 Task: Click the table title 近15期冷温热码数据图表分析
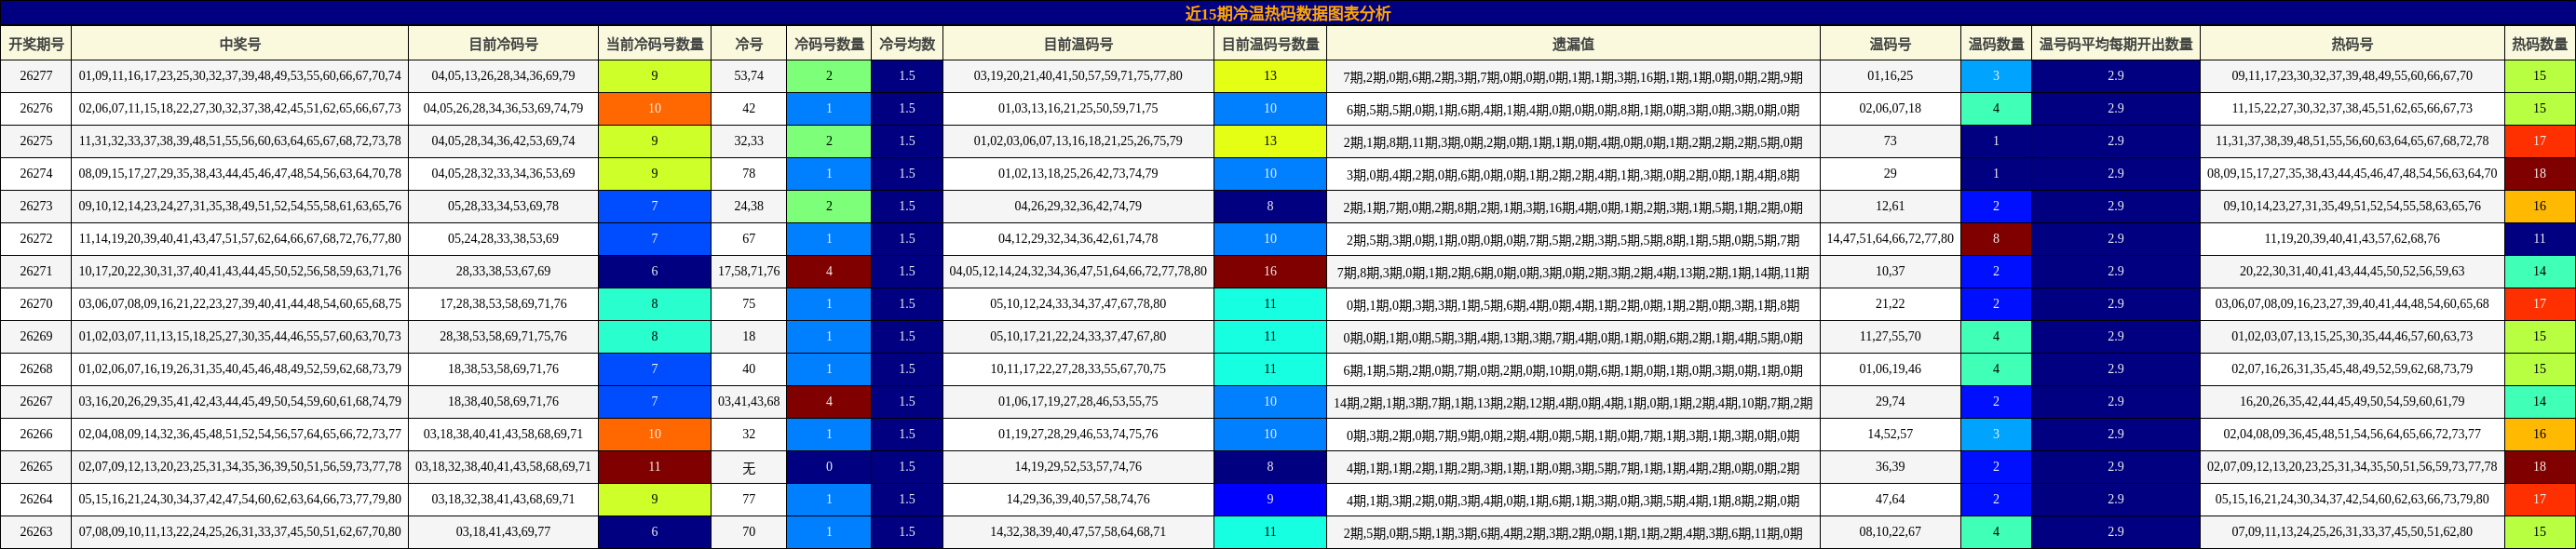click(1287, 13)
